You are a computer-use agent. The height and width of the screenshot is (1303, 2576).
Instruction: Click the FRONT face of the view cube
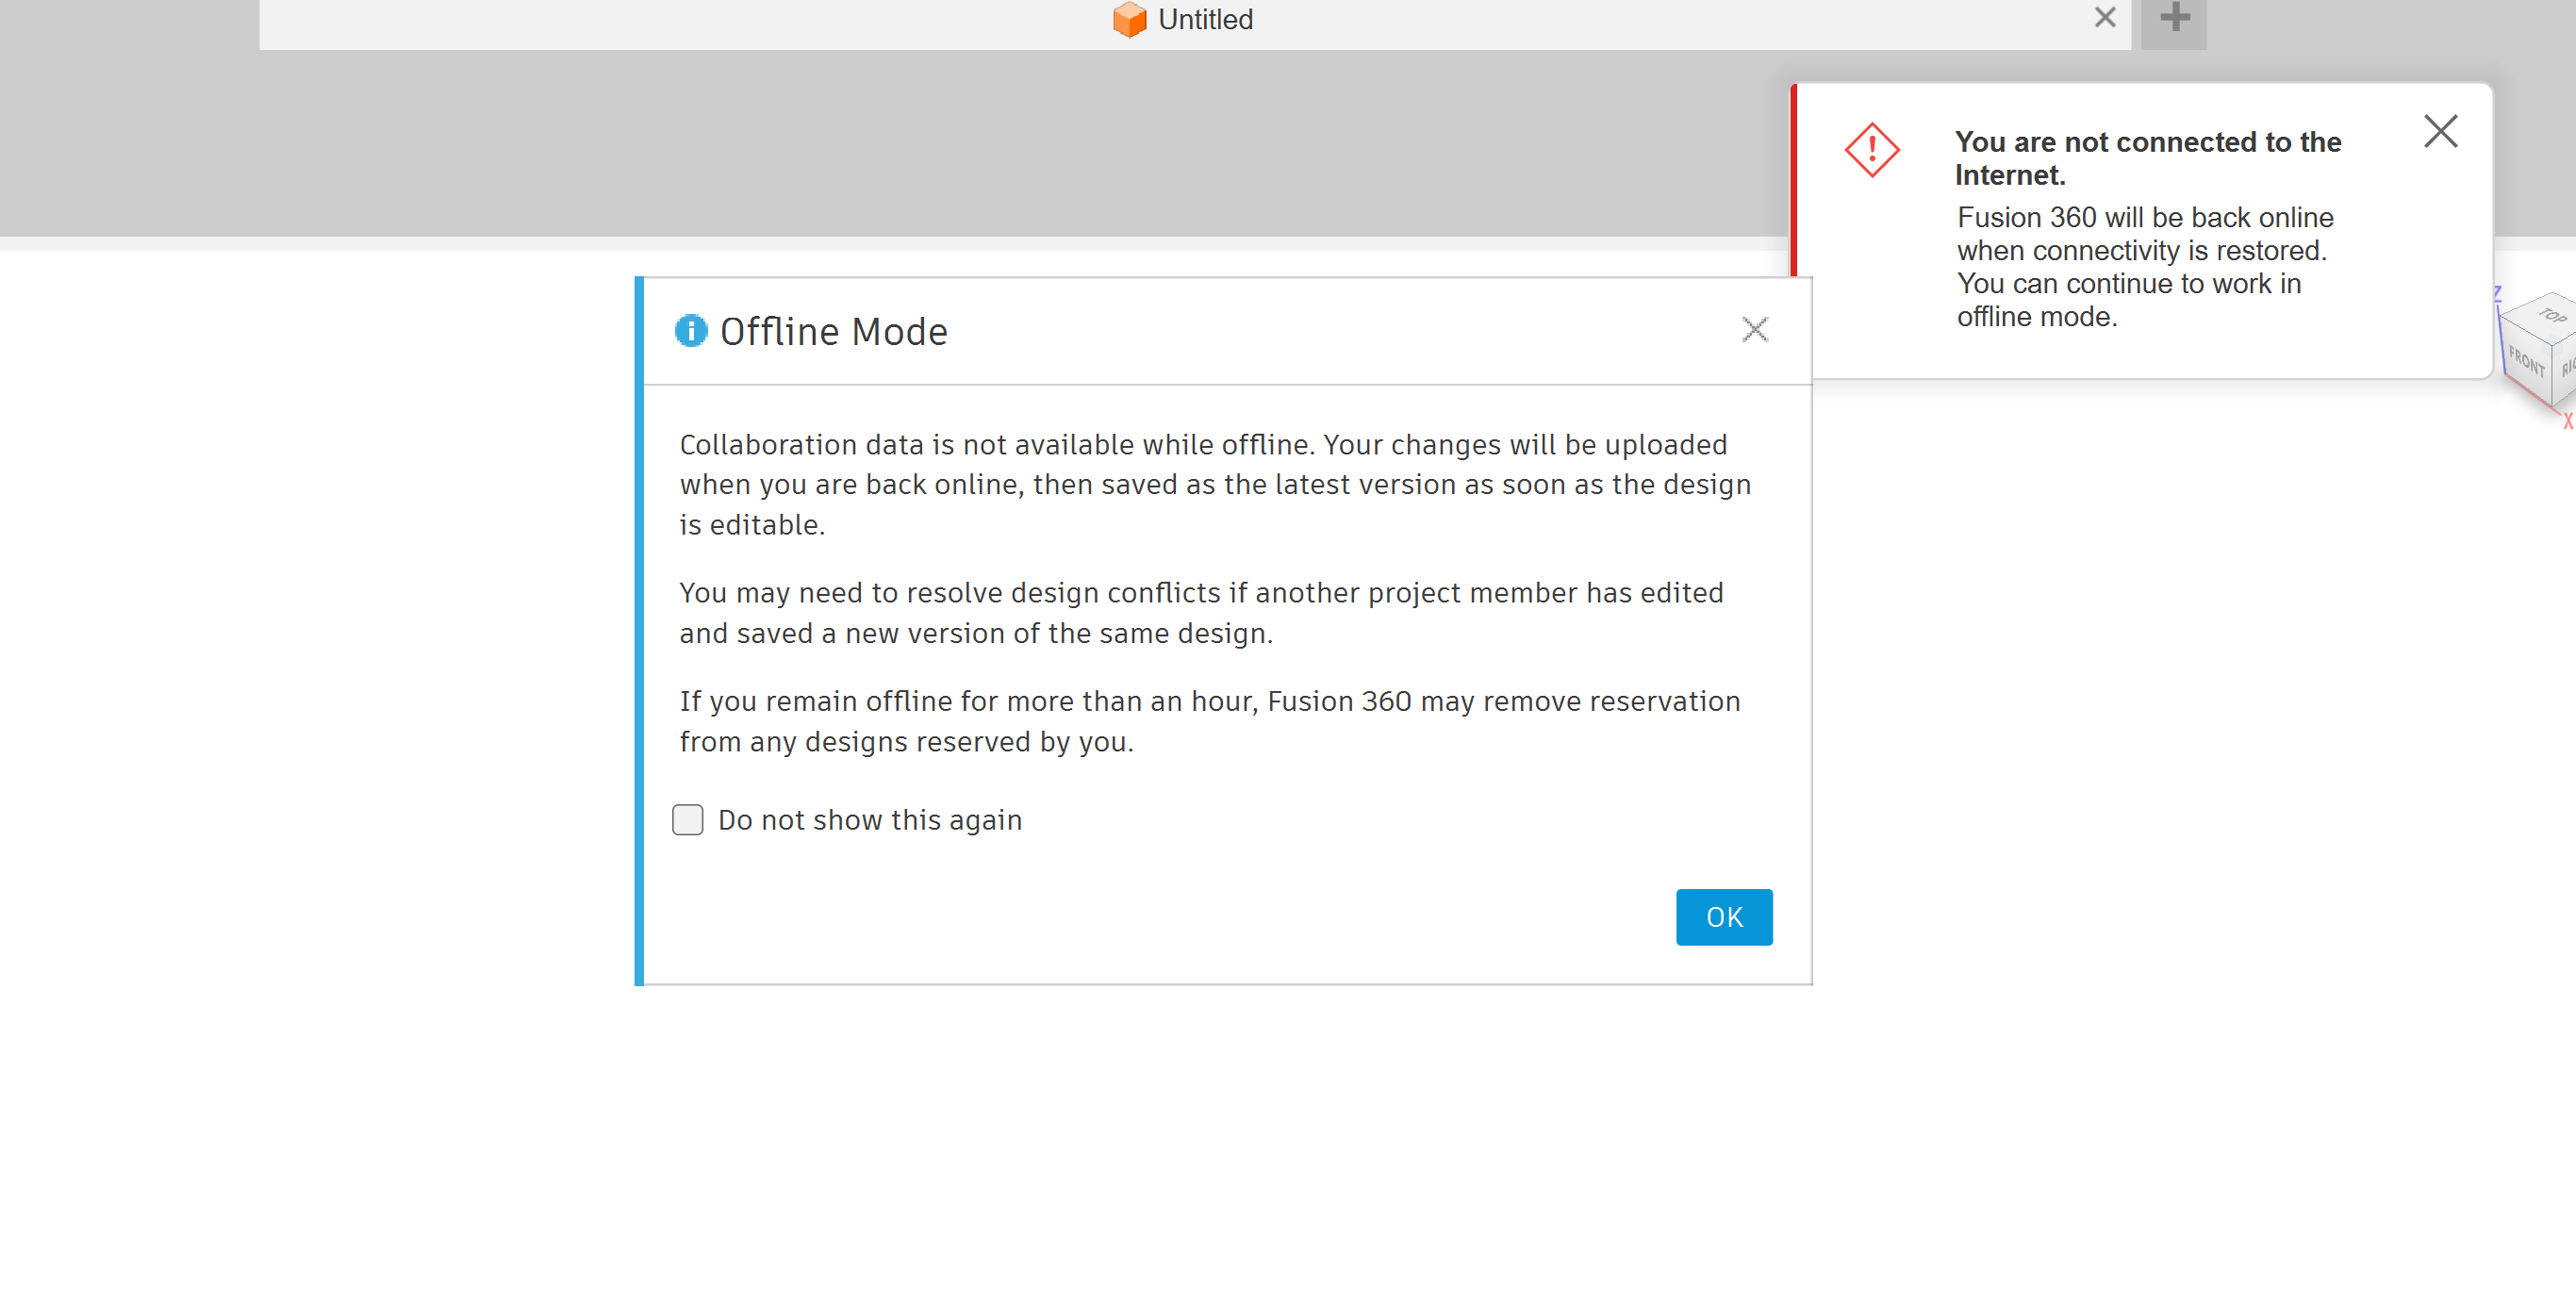coord(2527,359)
